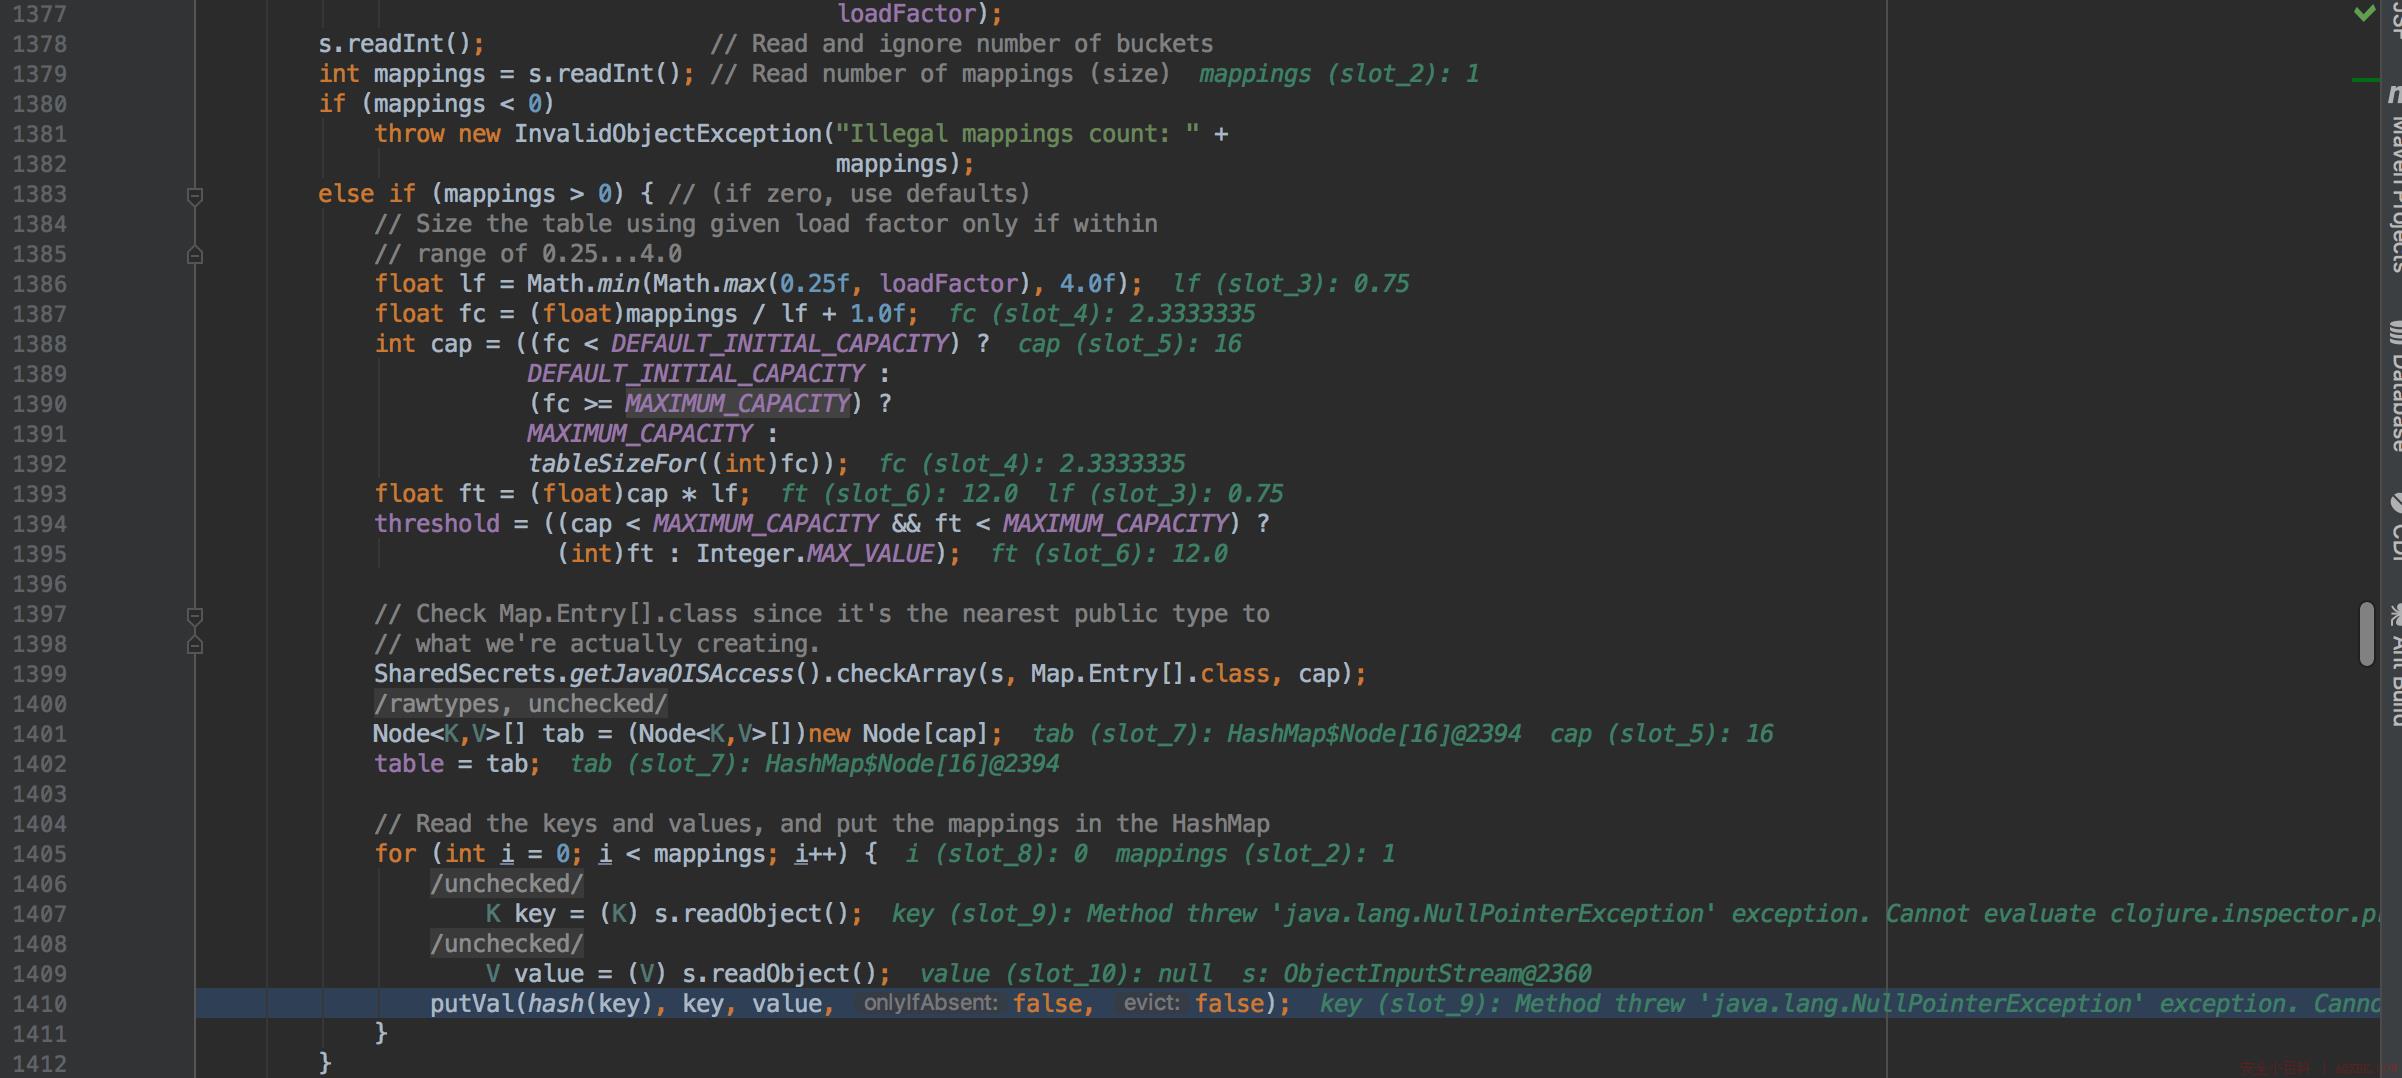2402x1078 pixels.
Task: Click checkArray method call on line 1399
Action: [905, 674]
